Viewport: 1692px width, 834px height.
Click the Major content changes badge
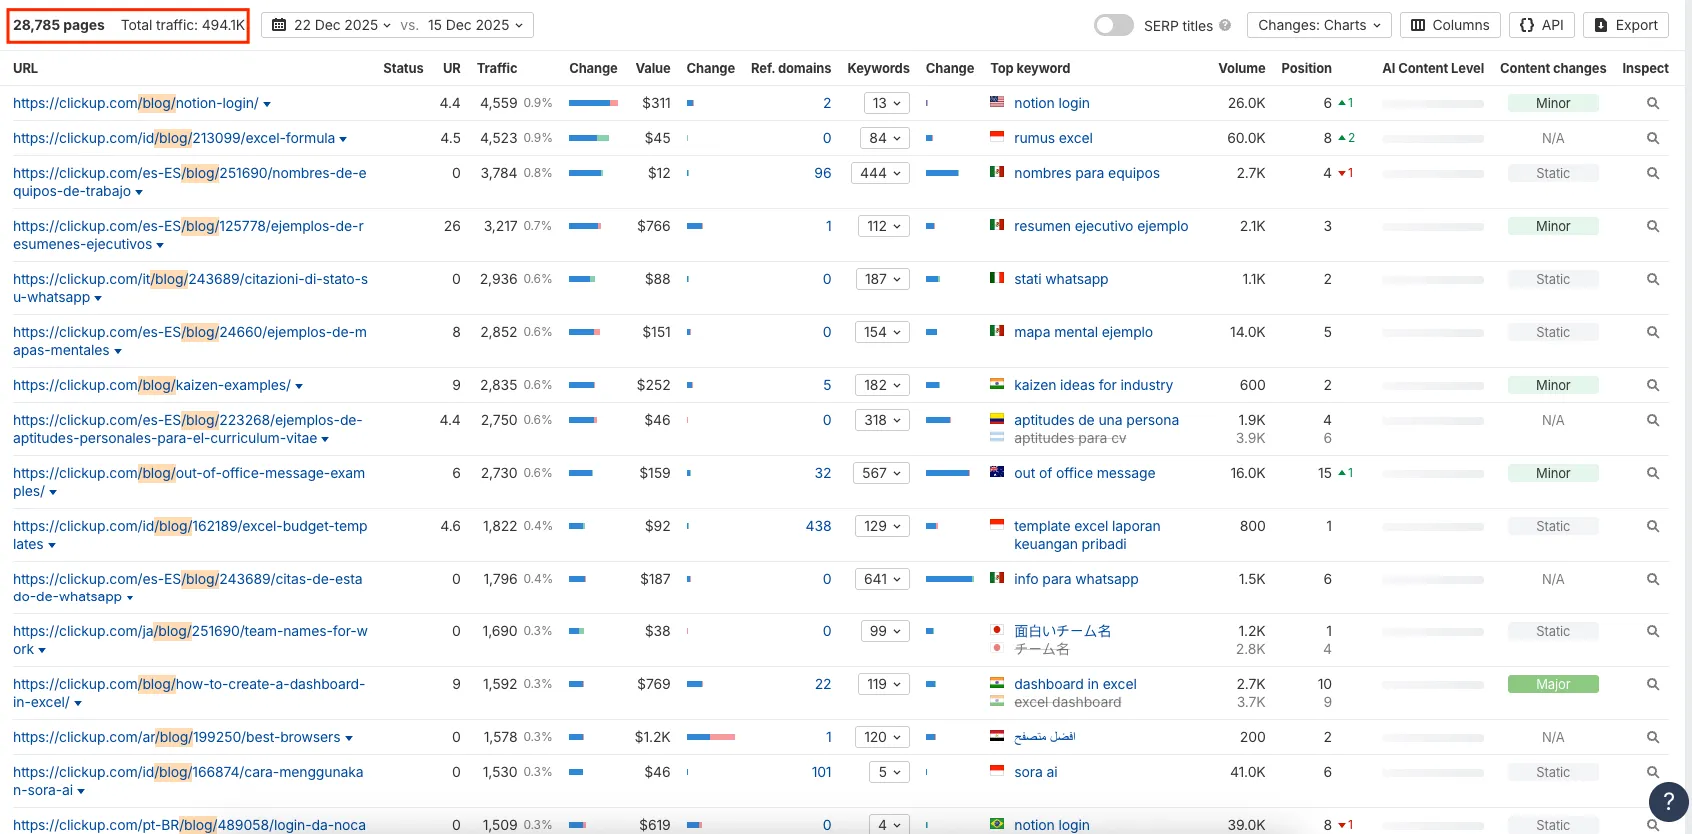[x=1552, y=685]
